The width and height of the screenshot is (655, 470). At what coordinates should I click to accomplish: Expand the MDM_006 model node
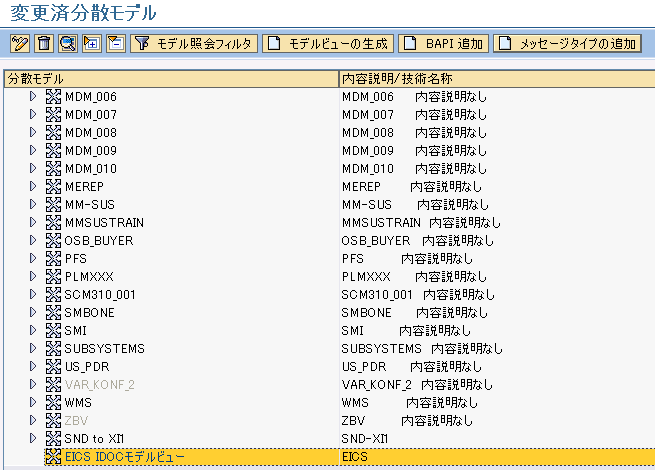coord(33,97)
